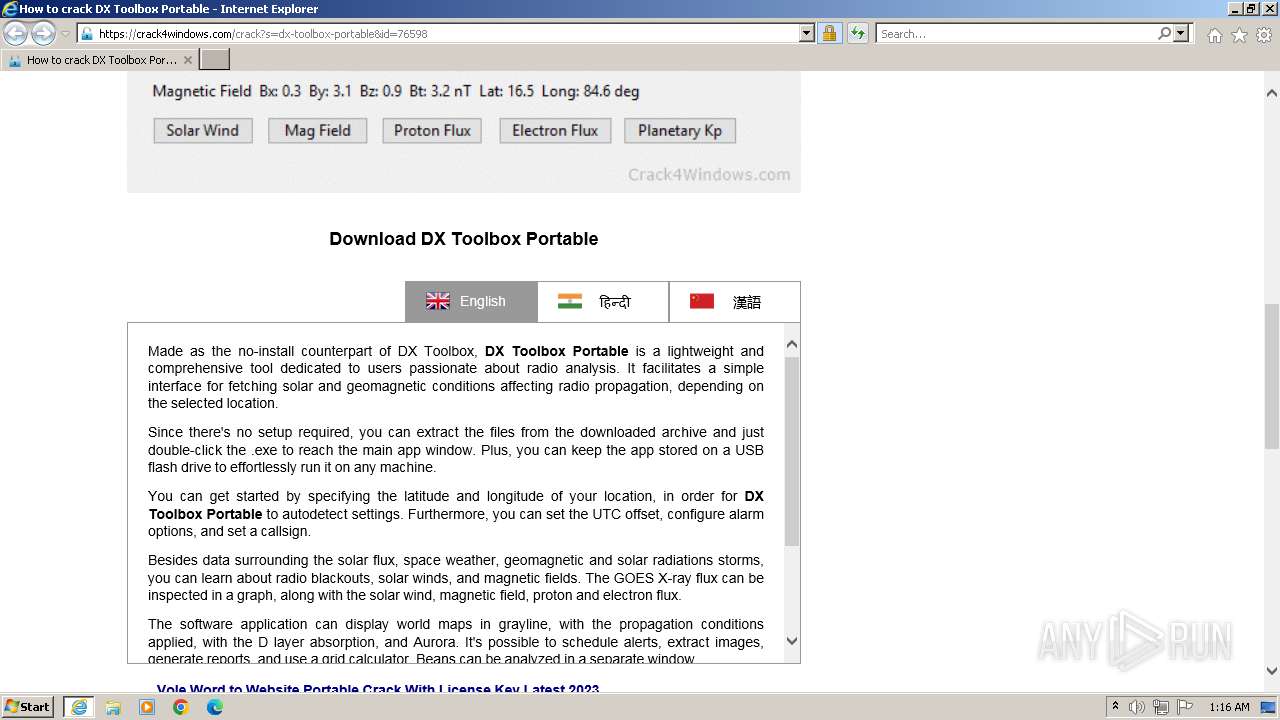
Task: Open 'Vole Word to Website Portable Crack' link
Action: coord(378,689)
